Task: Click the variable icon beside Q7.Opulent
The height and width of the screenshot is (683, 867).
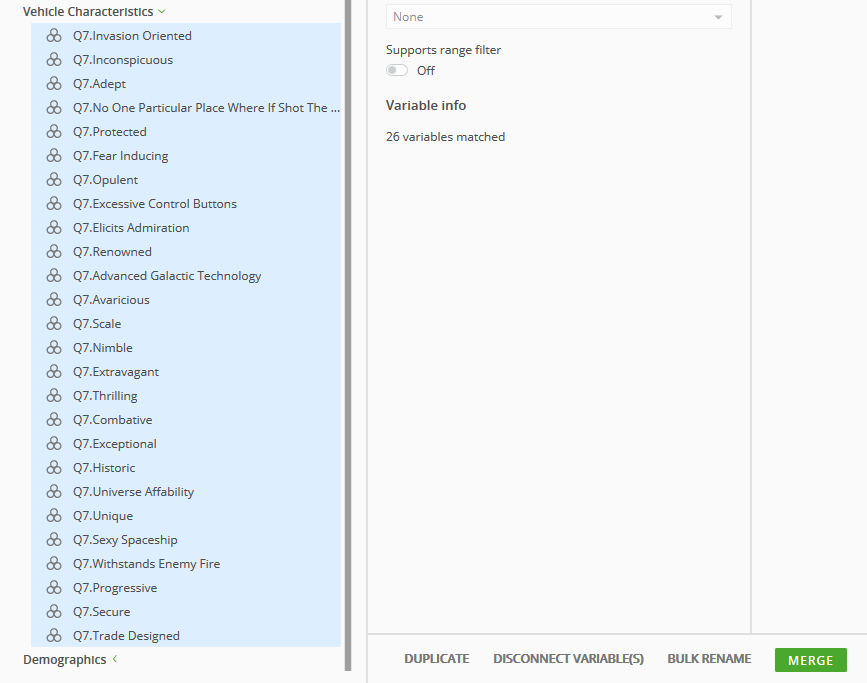Action: (54, 180)
